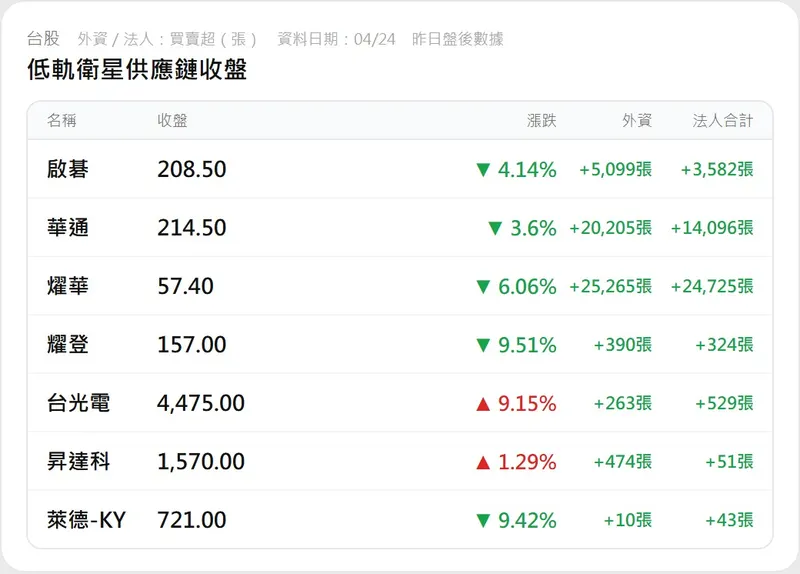The width and height of the screenshot is (800, 574).
Task: Click closing price 214.50
Action: (192, 228)
